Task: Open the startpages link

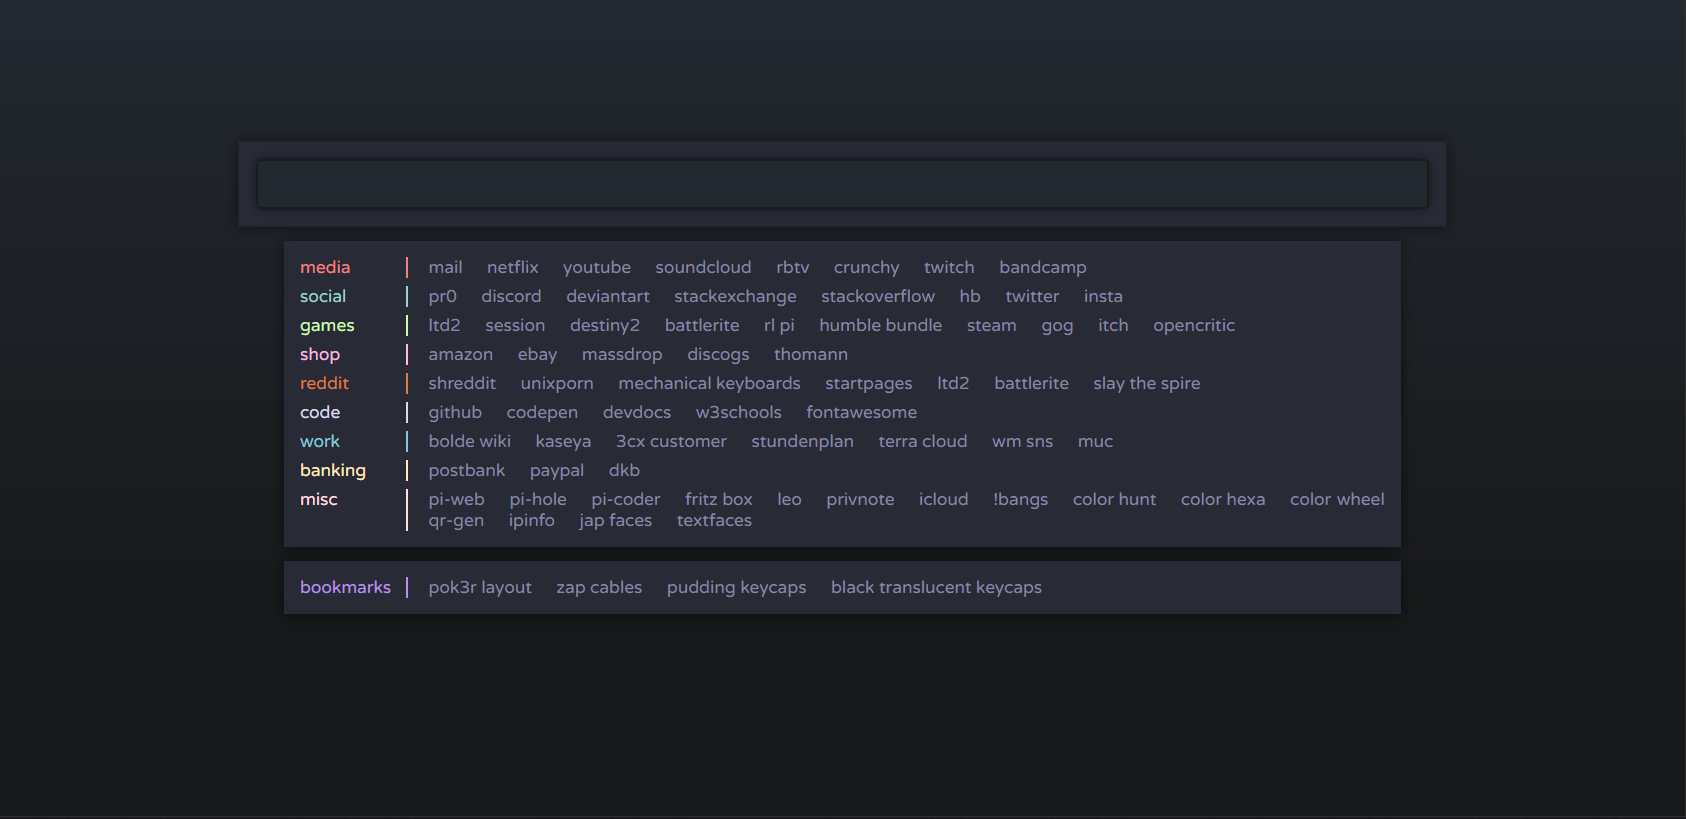Action: (868, 383)
